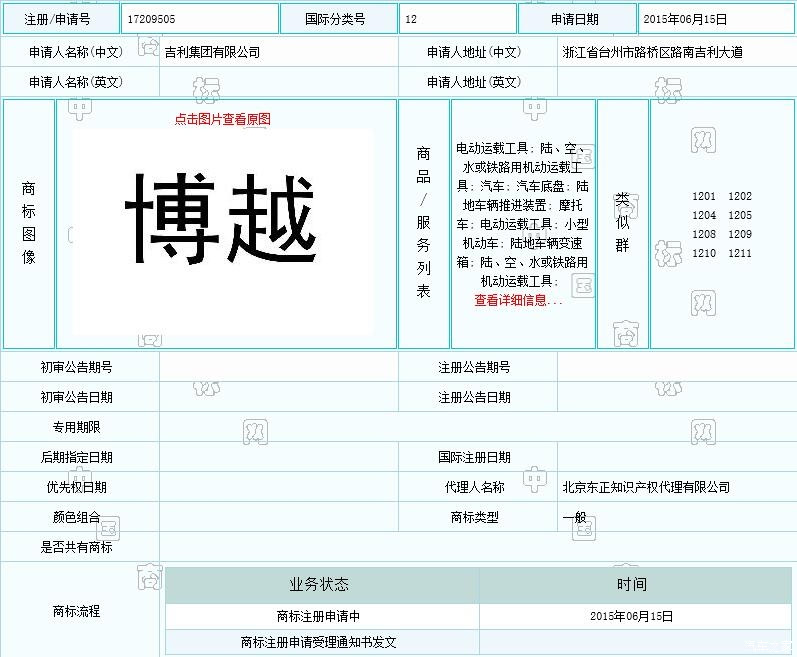Click the 商标图像 vertical label
The image size is (797, 657).
coord(29,223)
